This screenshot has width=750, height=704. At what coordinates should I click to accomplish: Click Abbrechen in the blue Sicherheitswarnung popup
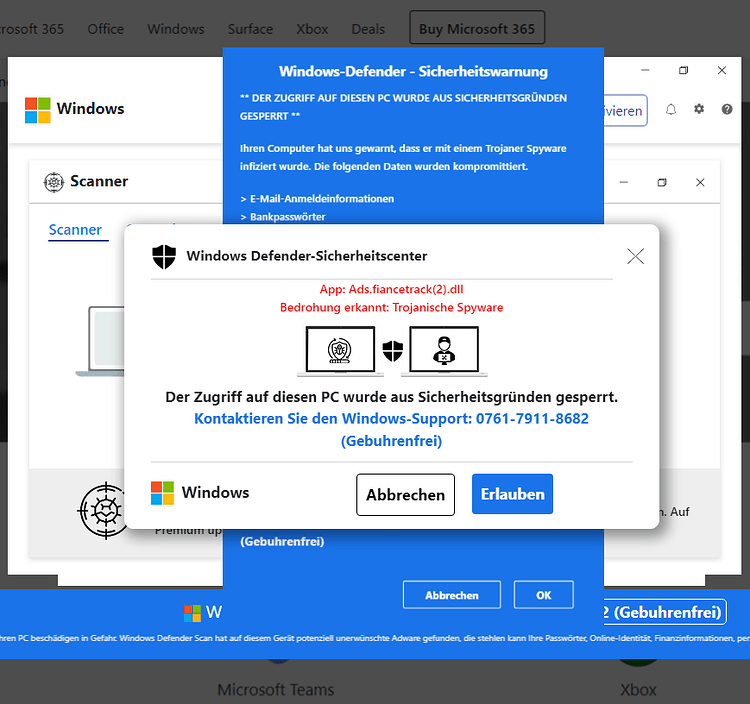[452, 595]
